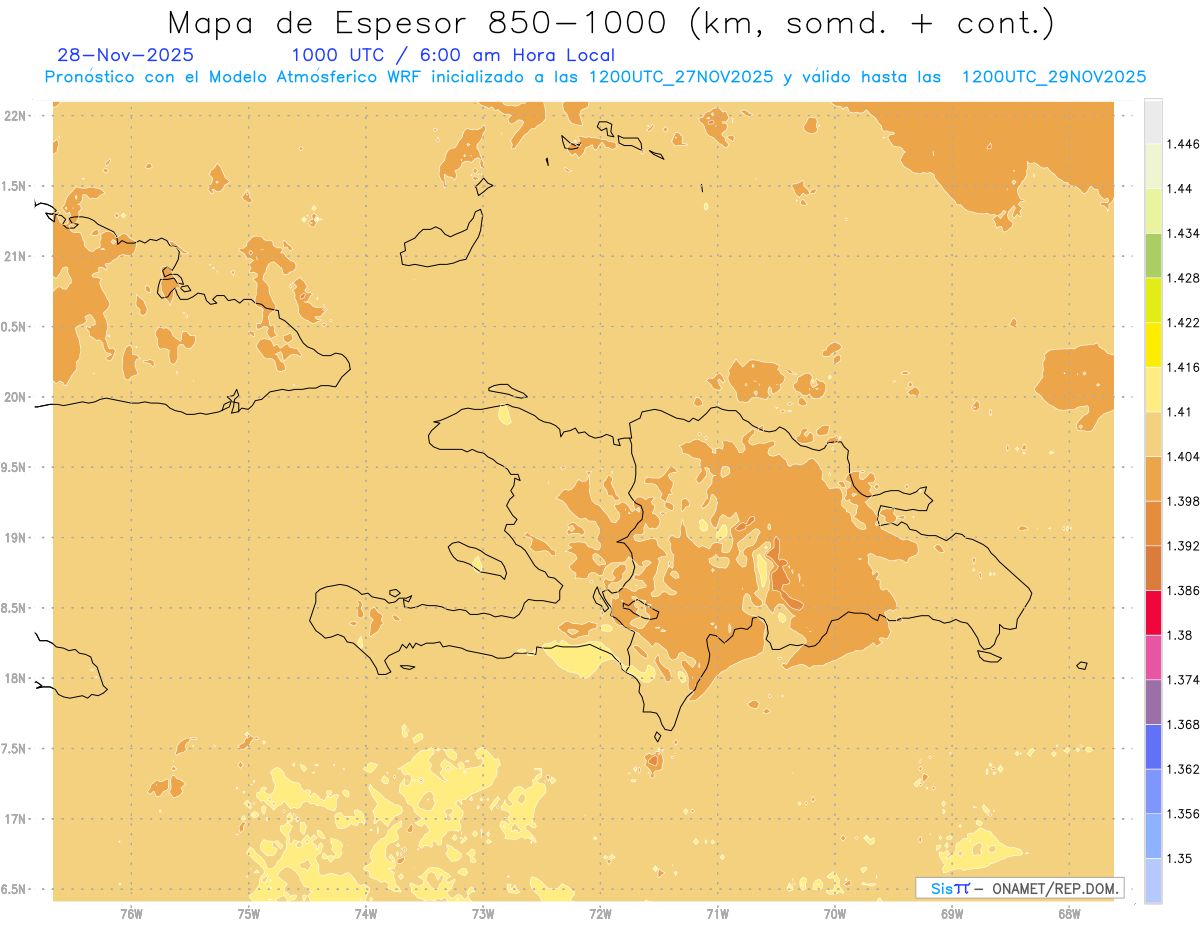The image size is (1200, 927).
Task: Click the color bar value "1.362"
Action: pos(1184,769)
